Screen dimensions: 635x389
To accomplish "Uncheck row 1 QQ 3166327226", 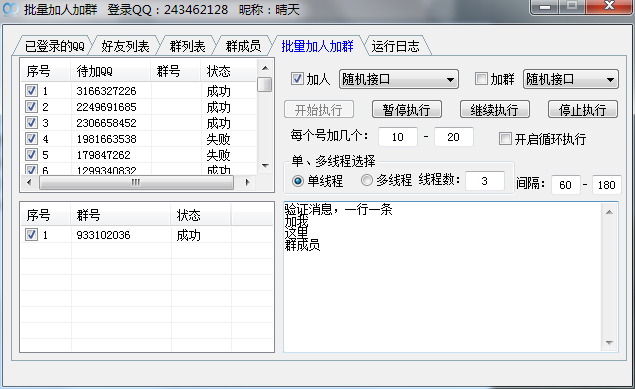I will (32, 90).
